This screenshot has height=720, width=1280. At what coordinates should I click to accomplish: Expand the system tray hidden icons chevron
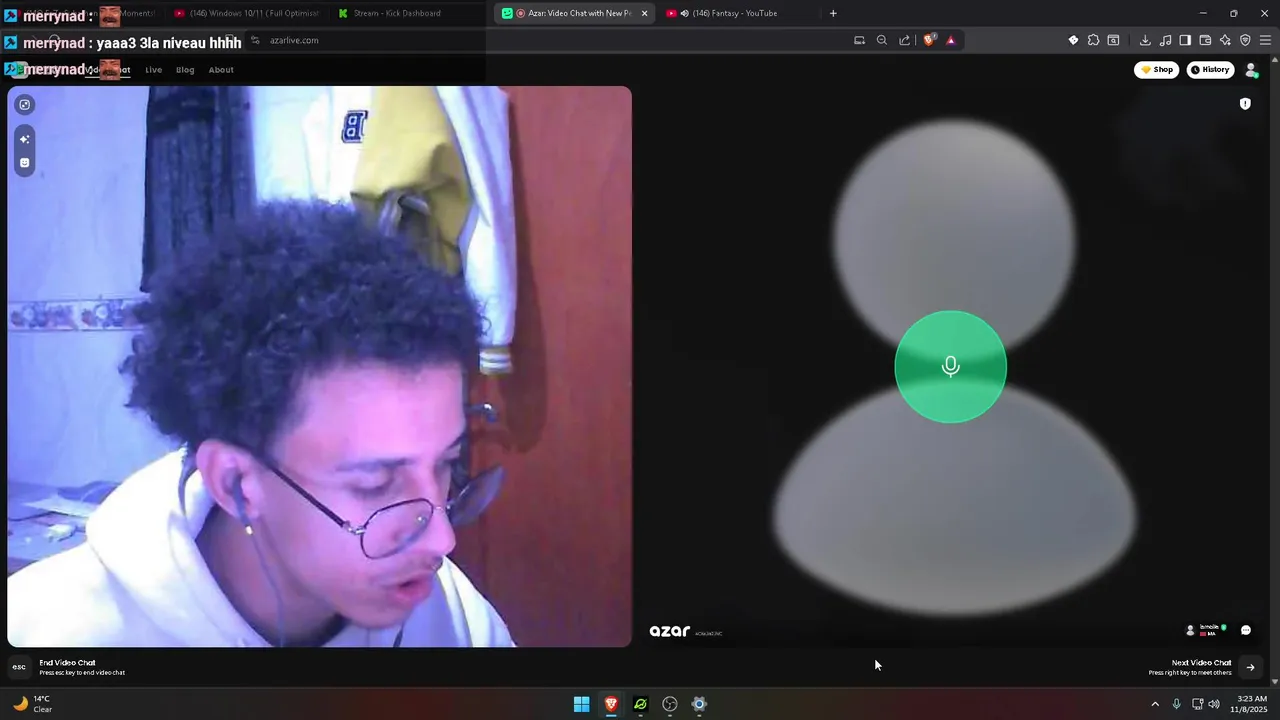(1155, 704)
